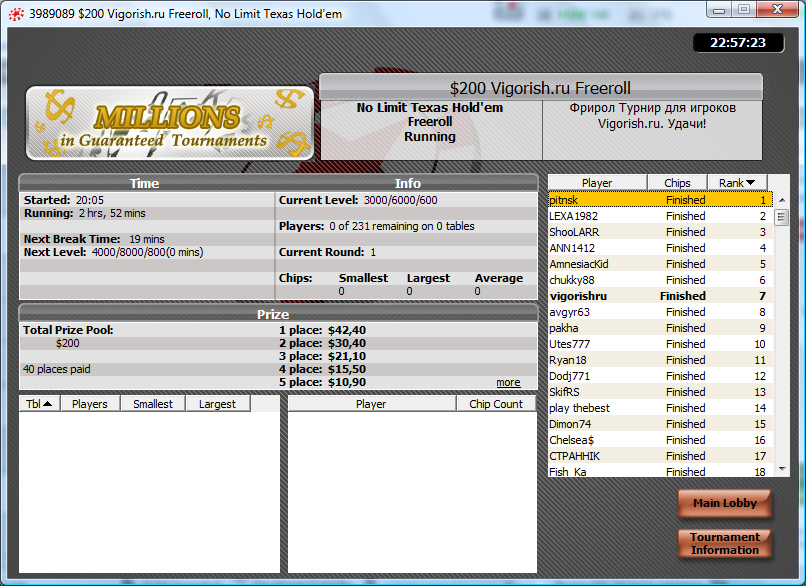Click Next Level 4000/8000/800 text

pos(114,252)
